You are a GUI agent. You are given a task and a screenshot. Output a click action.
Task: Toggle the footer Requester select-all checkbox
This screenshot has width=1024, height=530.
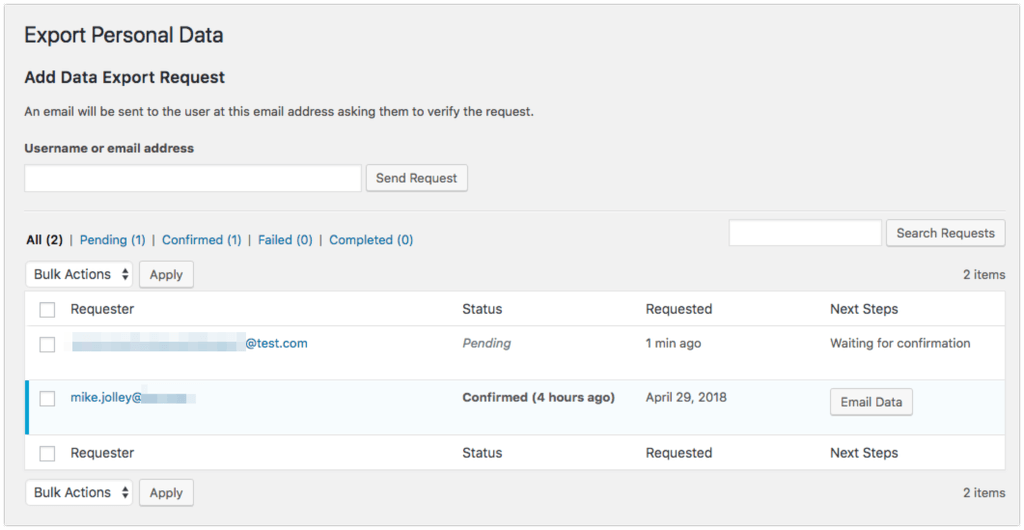pyautogui.click(x=47, y=454)
